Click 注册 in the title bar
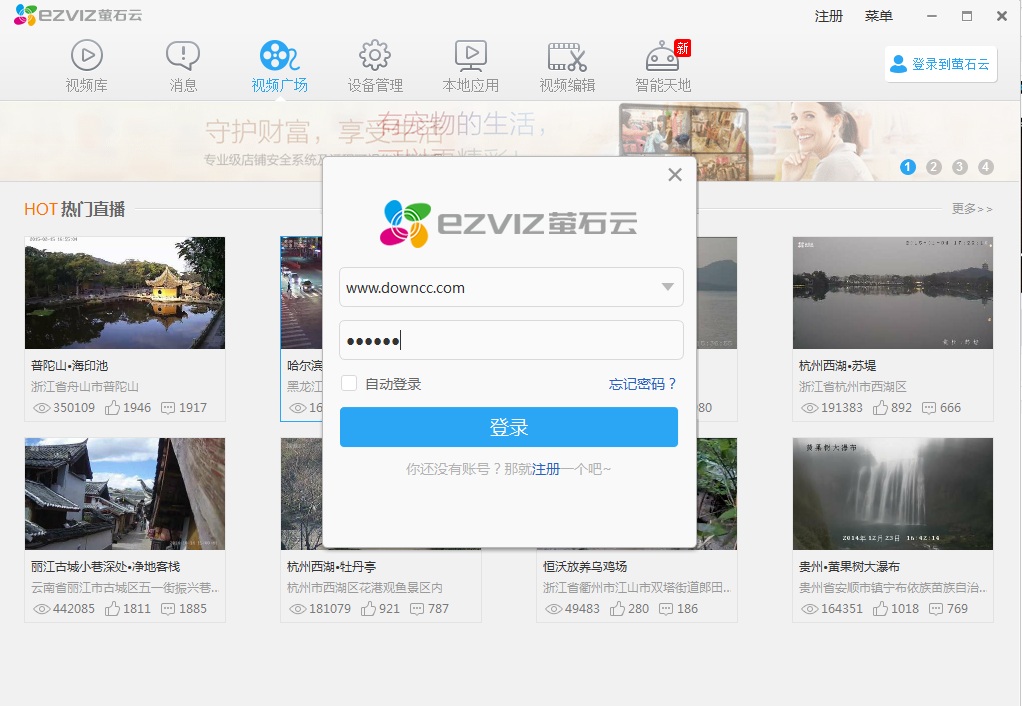 (x=828, y=16)
